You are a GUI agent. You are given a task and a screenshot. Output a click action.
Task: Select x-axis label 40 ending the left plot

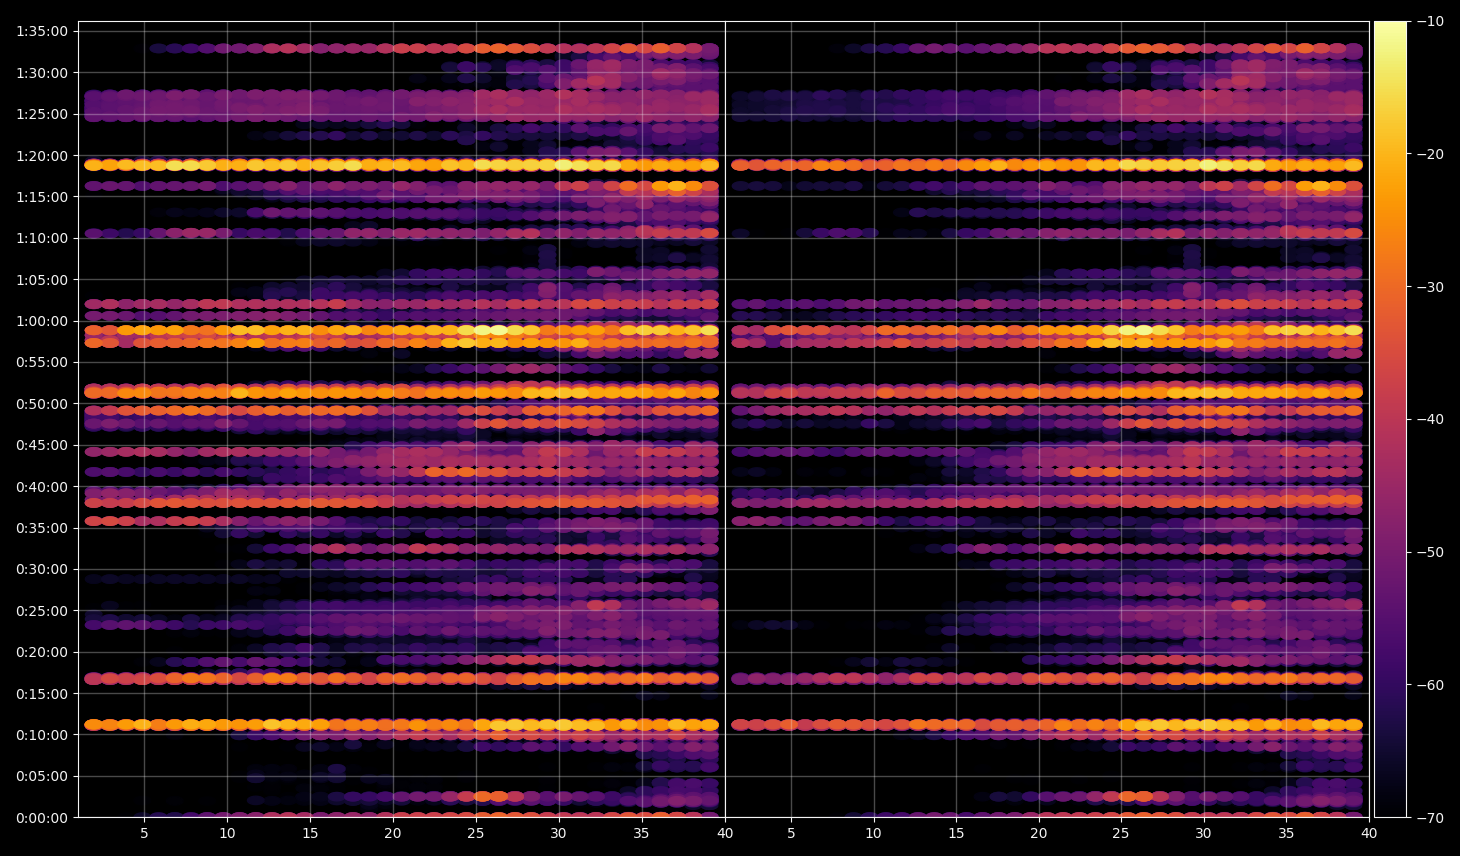[725, 834]
